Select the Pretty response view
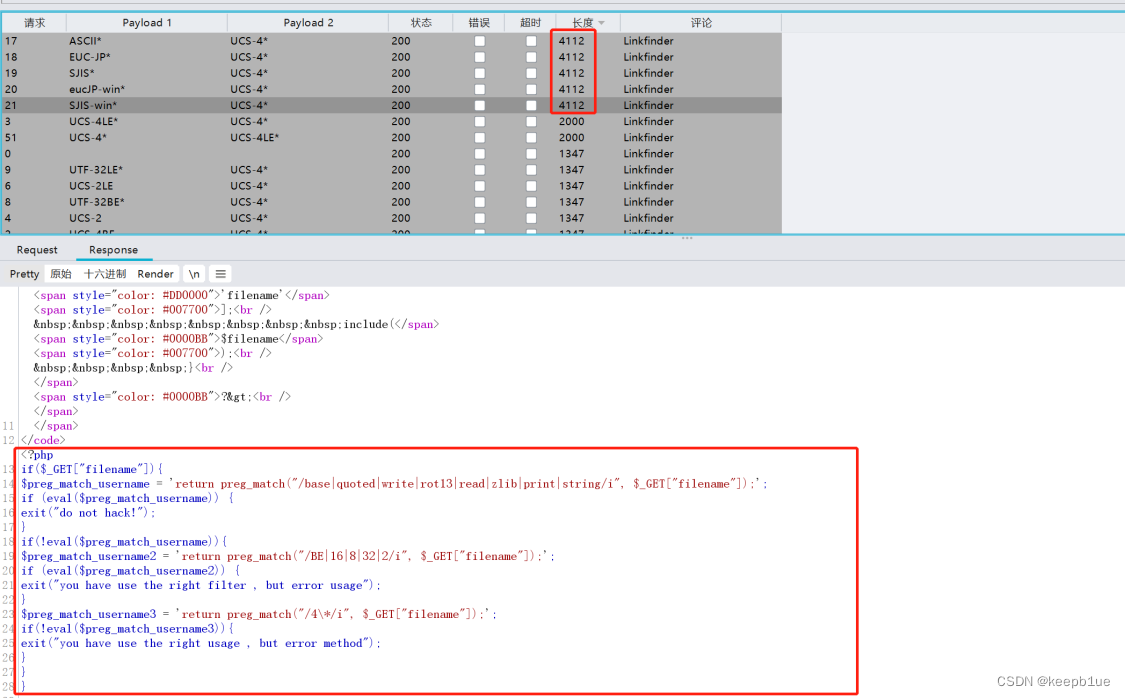This screenshot has height=698, width=1125. (x=23, y=273)
